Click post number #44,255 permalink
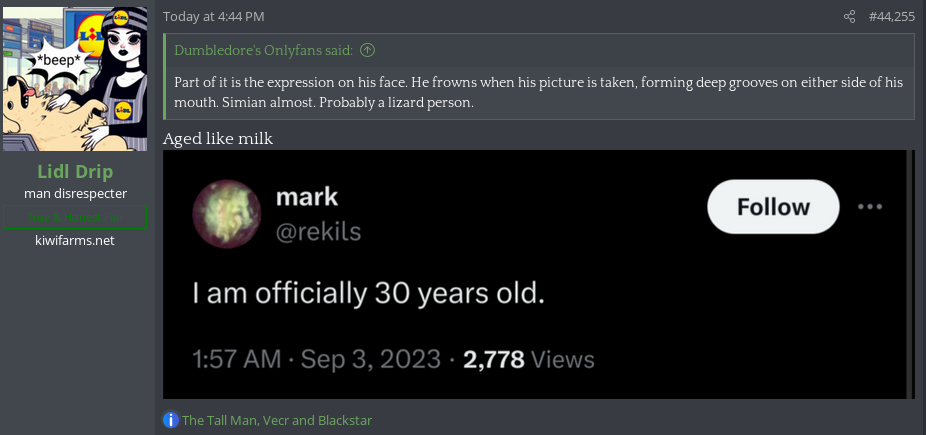The height and width of the screenshot is (435, 926). tap(892, 16)
